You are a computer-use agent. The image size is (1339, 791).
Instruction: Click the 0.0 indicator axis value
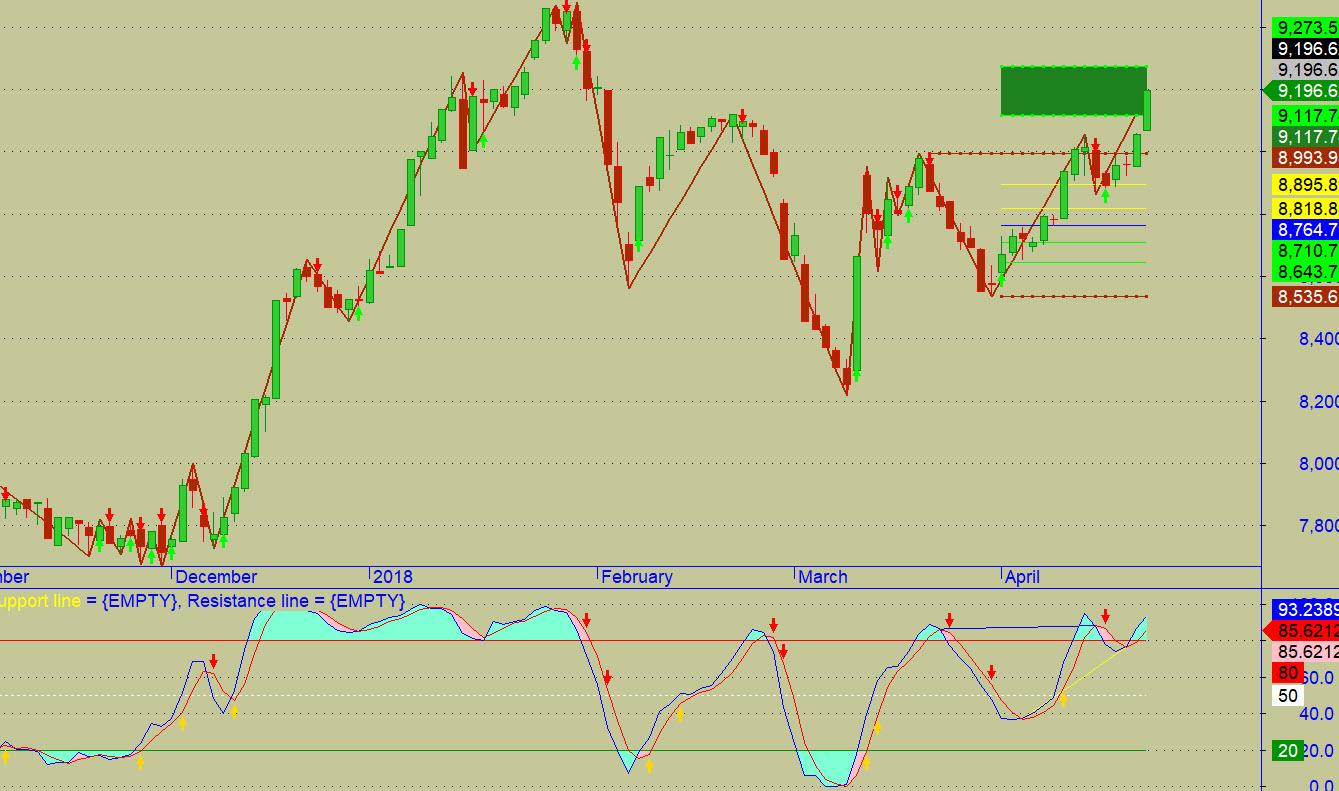(x=1322, y=785)
